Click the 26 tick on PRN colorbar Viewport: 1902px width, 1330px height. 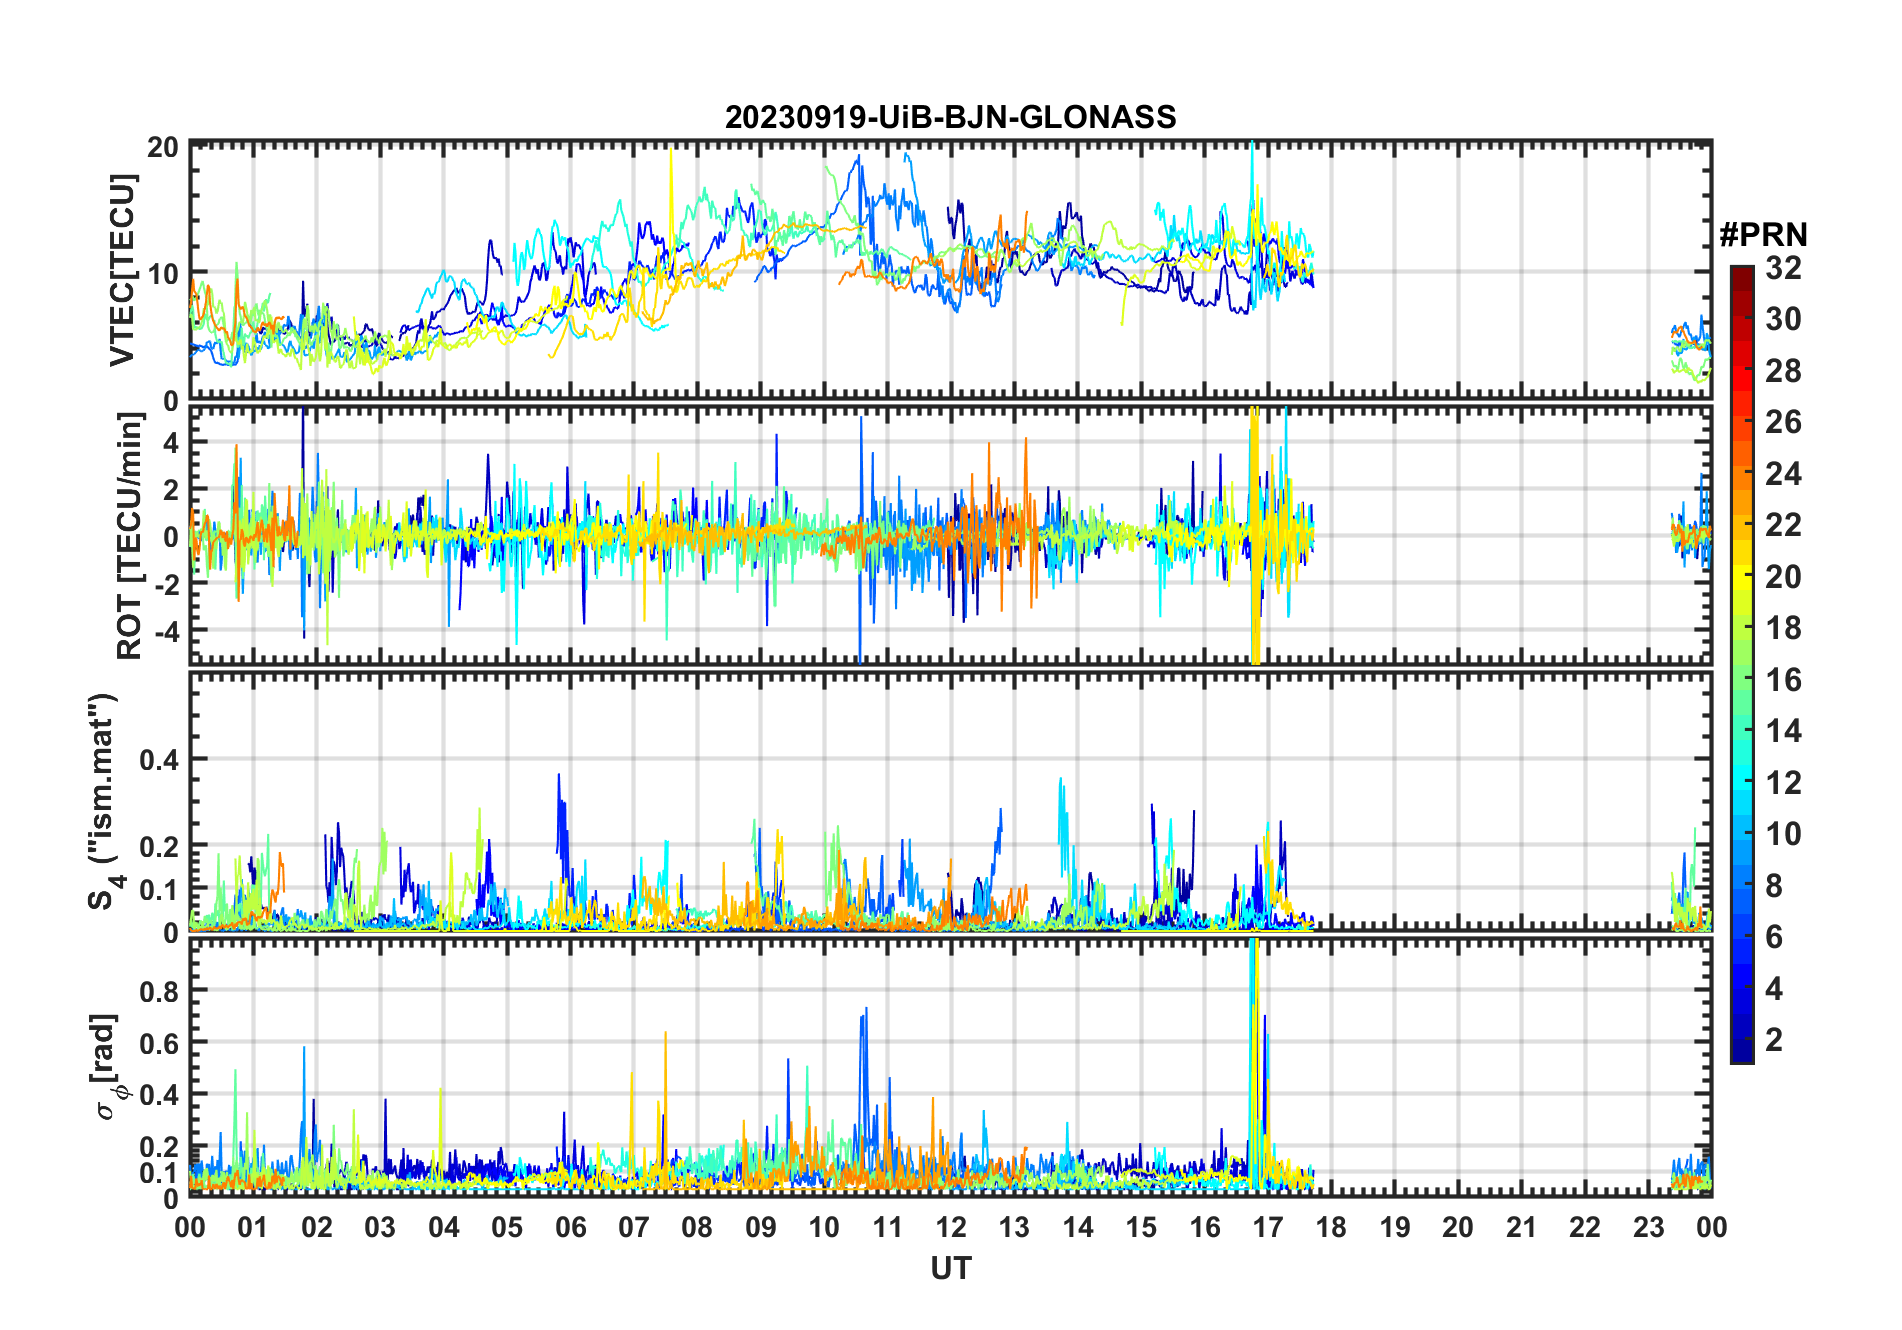[x=1783, y=422]
